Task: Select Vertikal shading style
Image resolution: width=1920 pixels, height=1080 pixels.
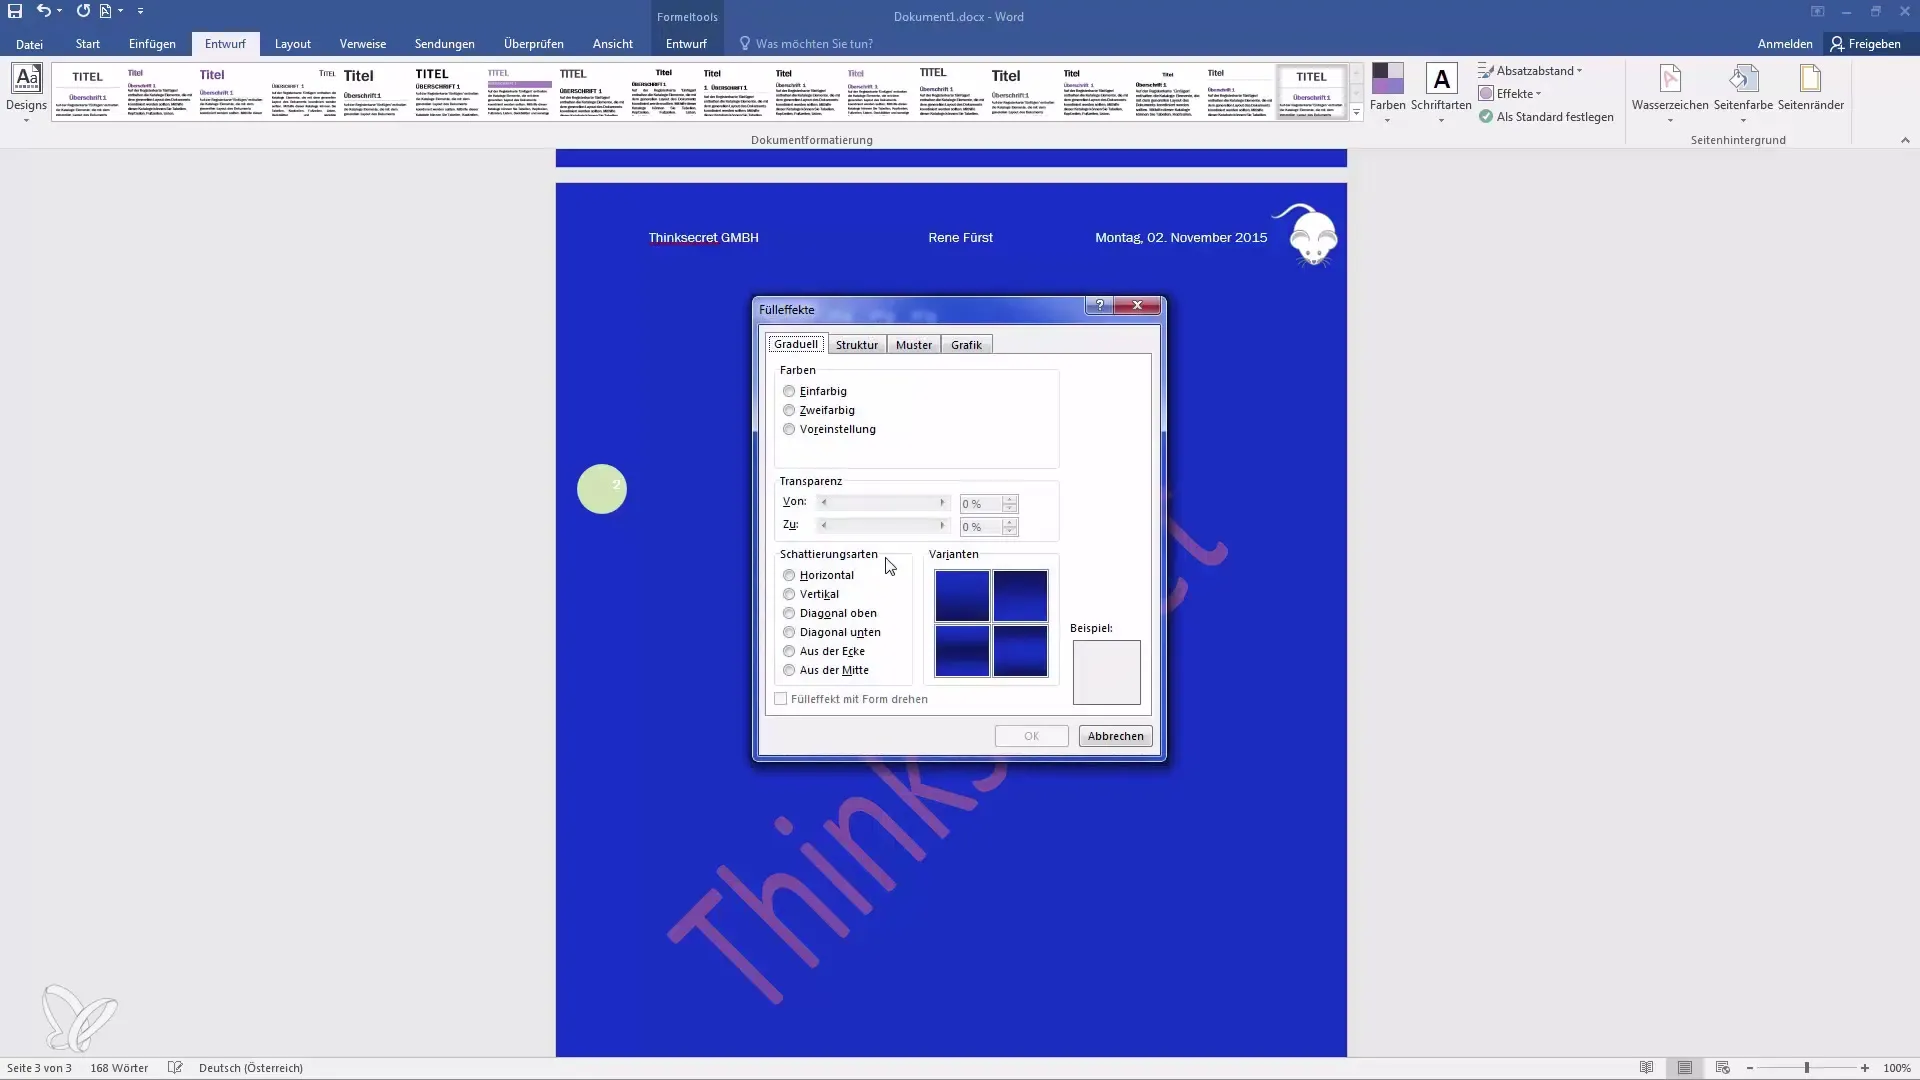Action: coord(789,594)
